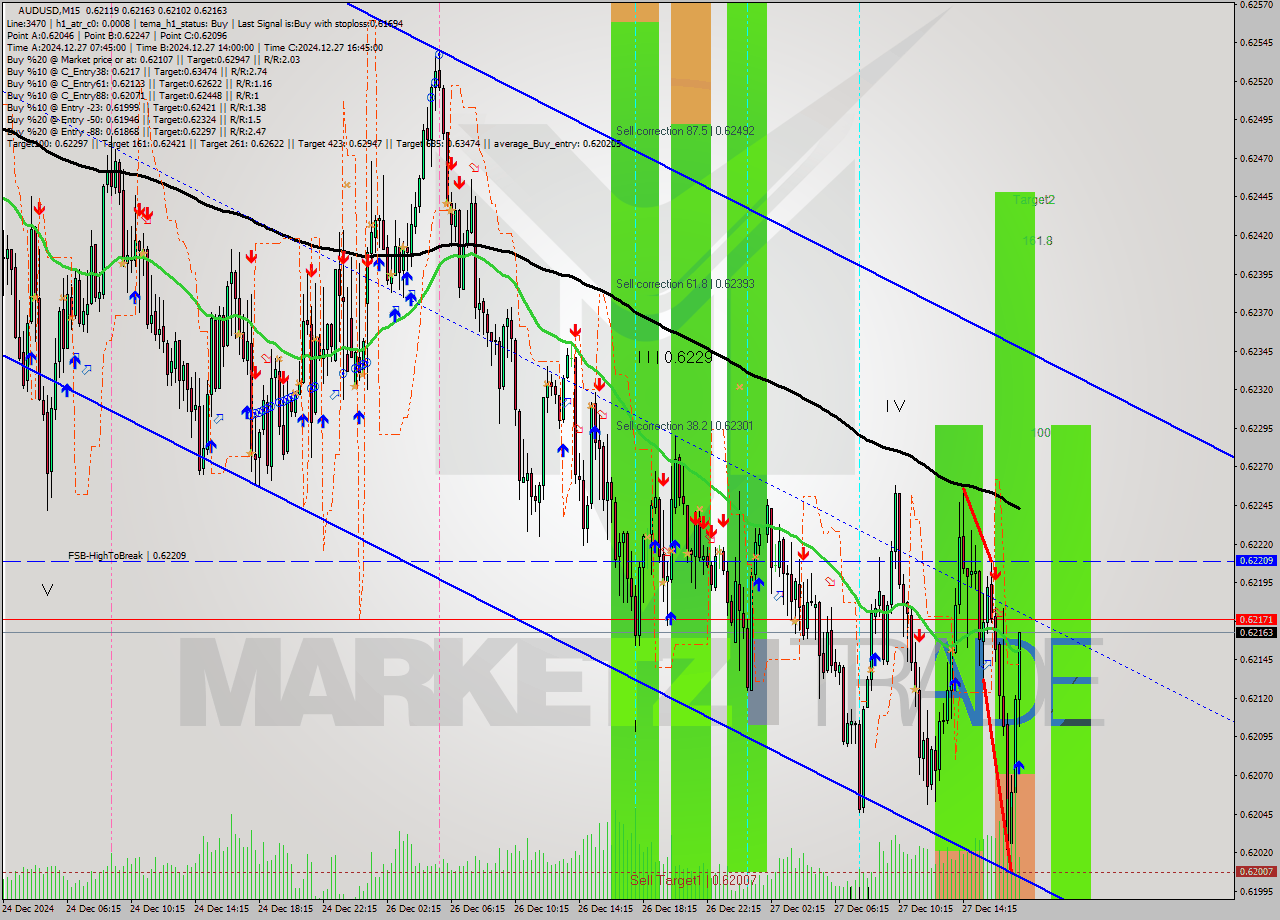The image size is (1280, 920).
Task: Click the 0.62570 price scale value
Action: [1256, 4]
